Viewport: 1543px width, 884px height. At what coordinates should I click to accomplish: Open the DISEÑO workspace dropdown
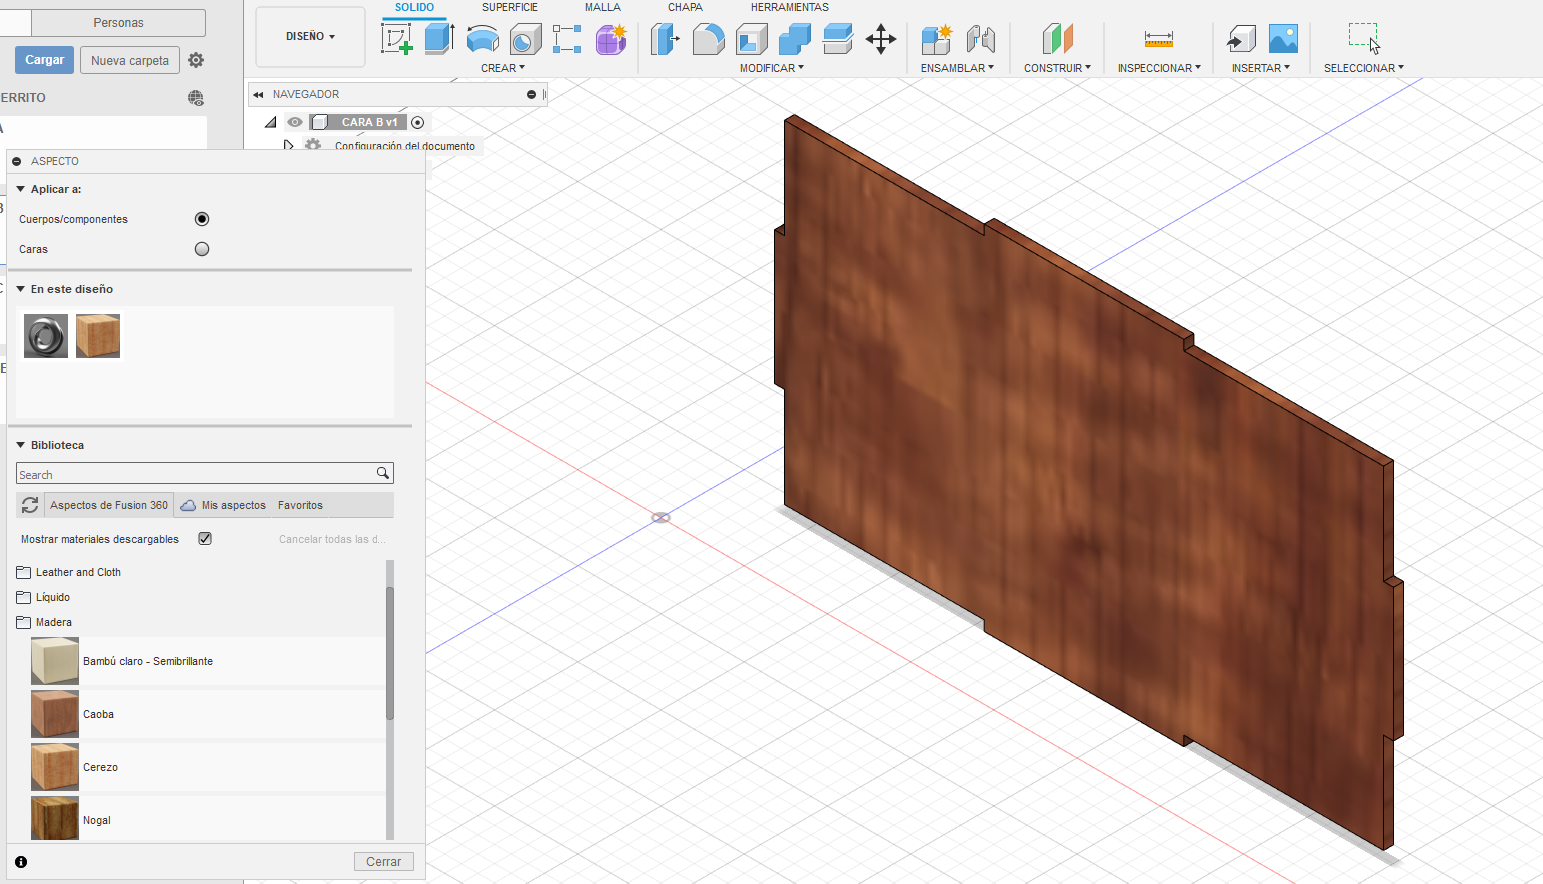click(x=310, y=36)
